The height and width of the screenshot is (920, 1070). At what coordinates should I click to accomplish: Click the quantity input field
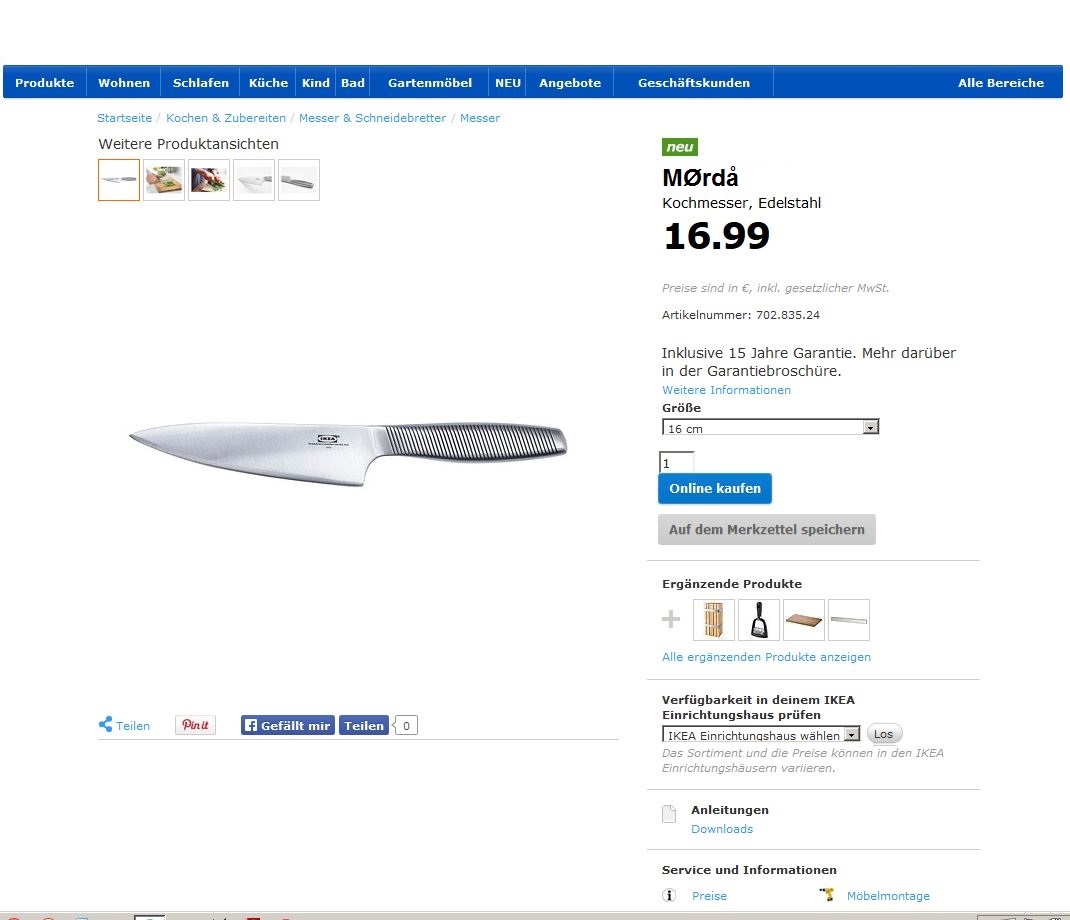(x=676, y=463)
